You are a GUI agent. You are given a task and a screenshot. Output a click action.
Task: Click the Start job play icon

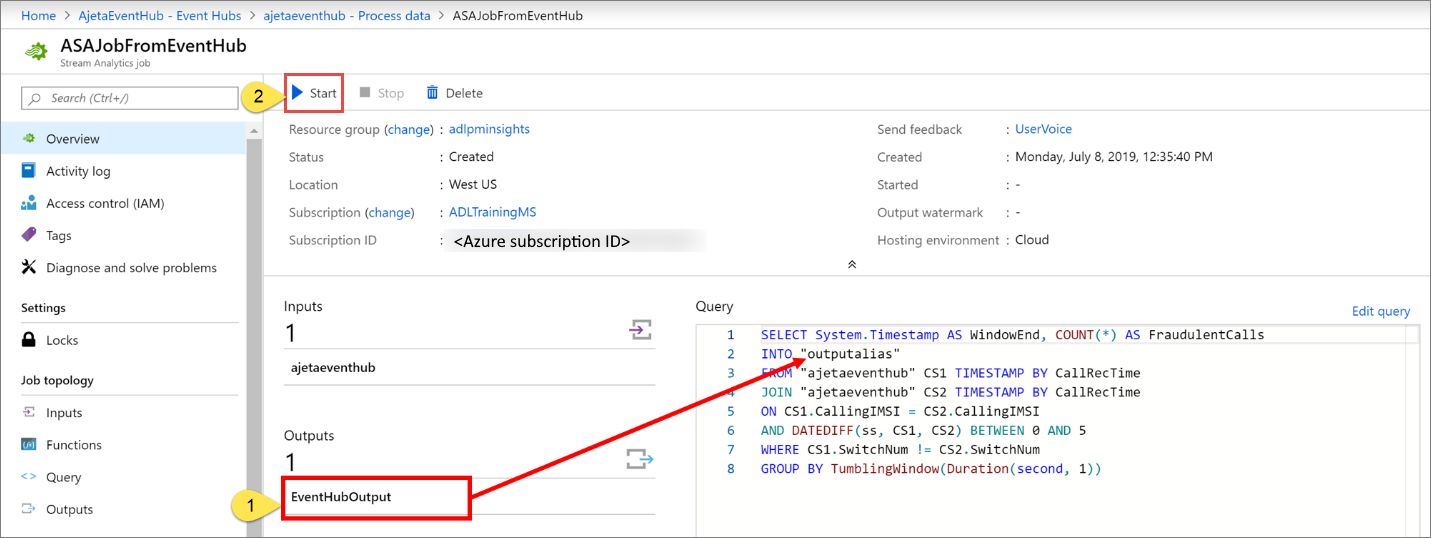[297, 93]
